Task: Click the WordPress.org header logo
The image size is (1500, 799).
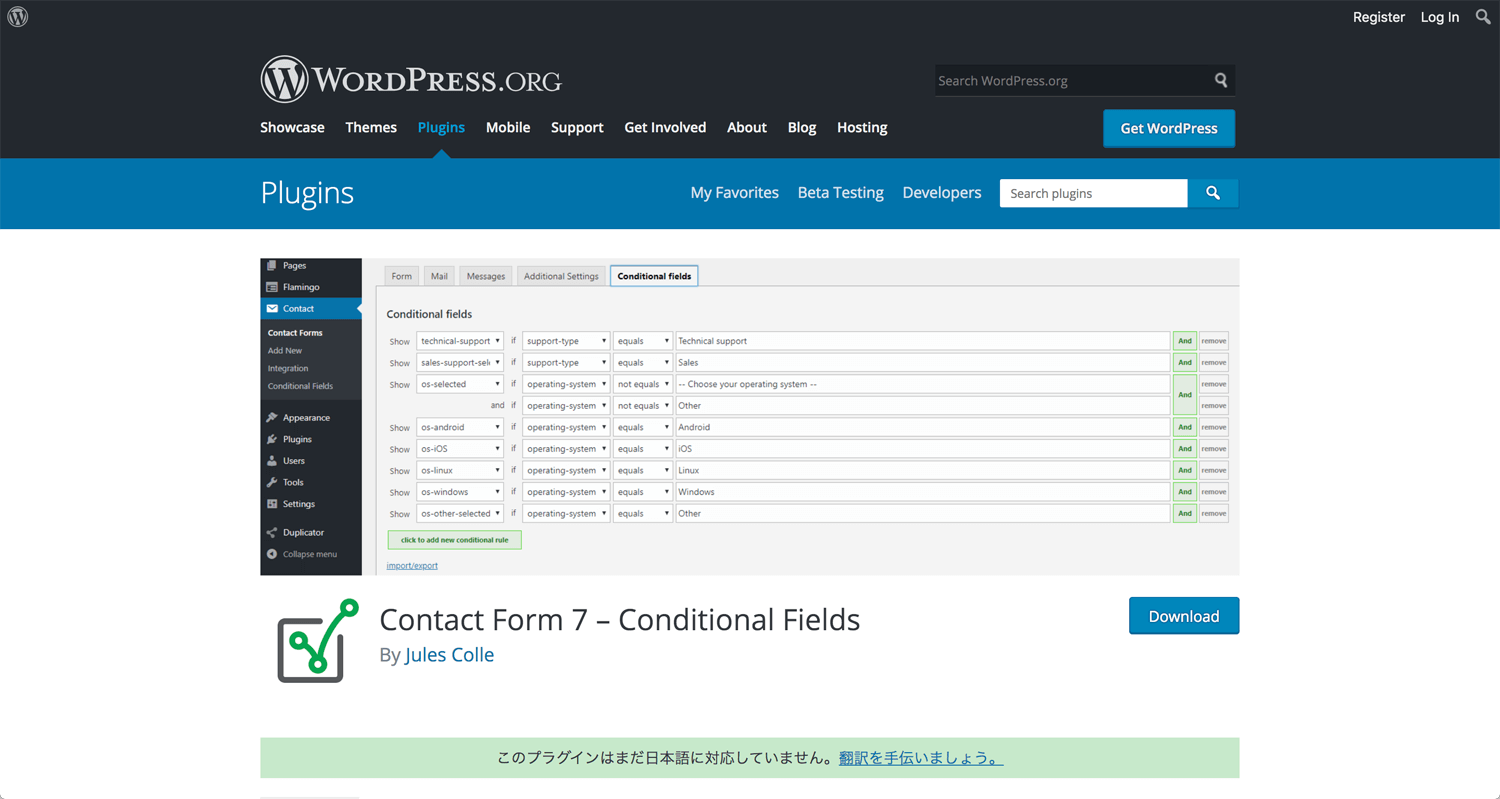Action: pos(411,79)
